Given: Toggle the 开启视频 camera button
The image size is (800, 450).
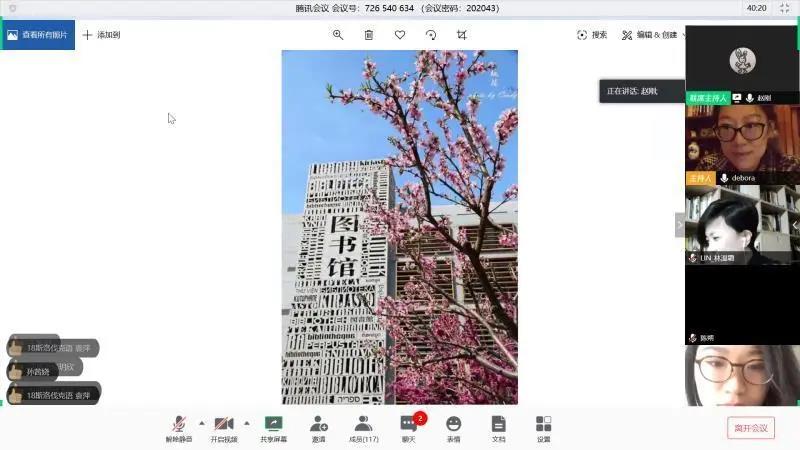Looking at the screenshot, I should pos(224,427).
